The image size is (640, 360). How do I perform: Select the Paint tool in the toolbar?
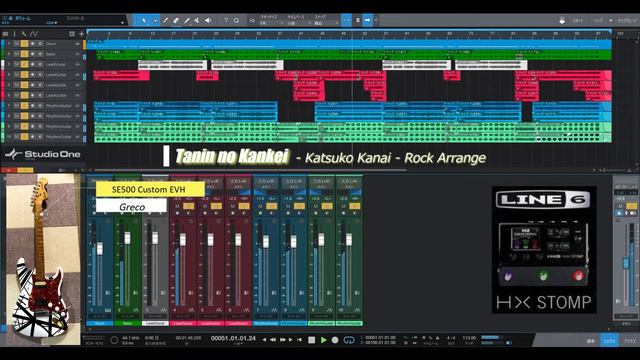[x=187, y=20]
